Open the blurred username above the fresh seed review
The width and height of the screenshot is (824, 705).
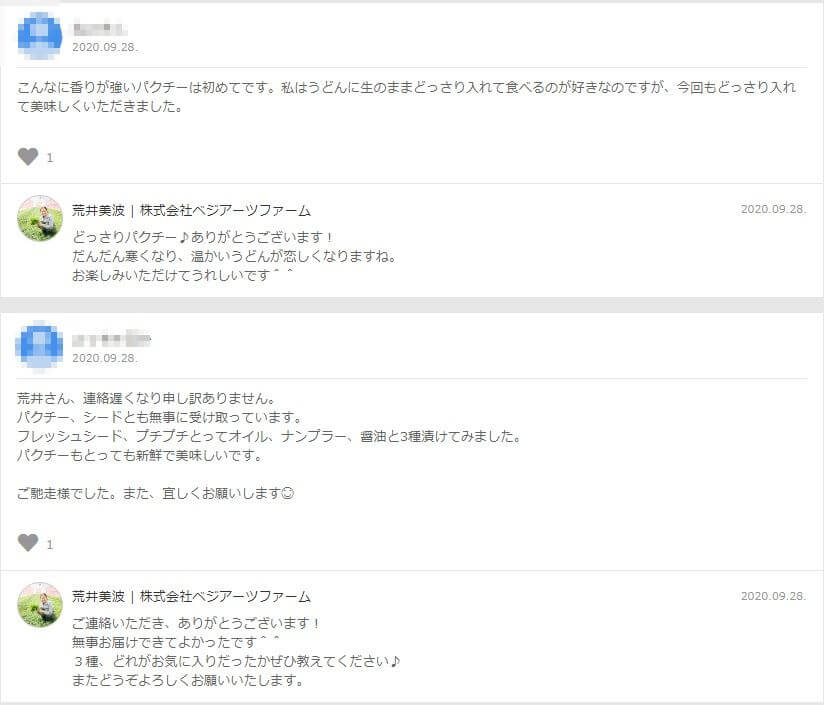(110, 339)
